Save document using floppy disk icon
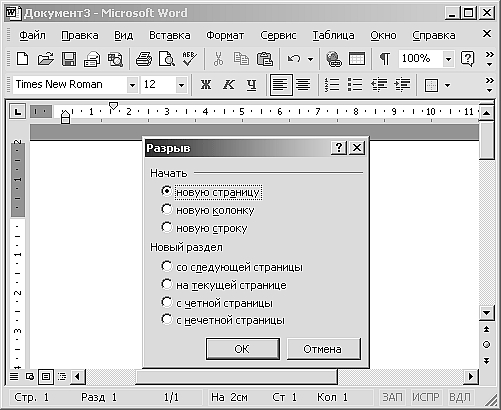This screenshot has width=501, height=410. click(69, 59)
